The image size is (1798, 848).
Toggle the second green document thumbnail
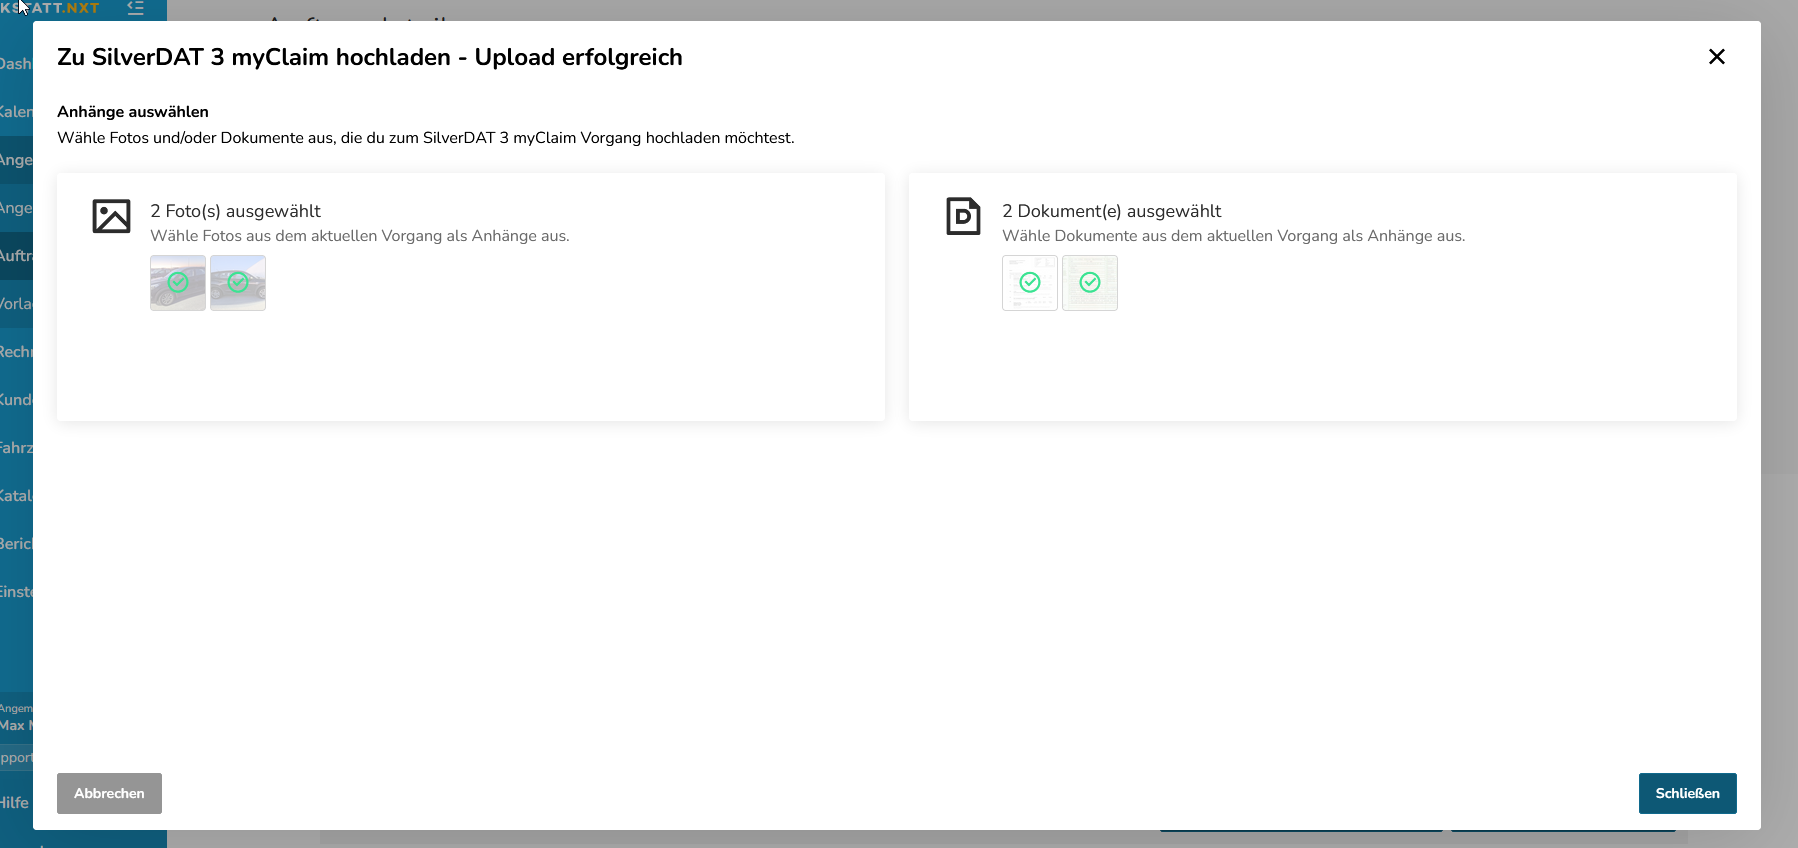click(x=1090, y=283)
